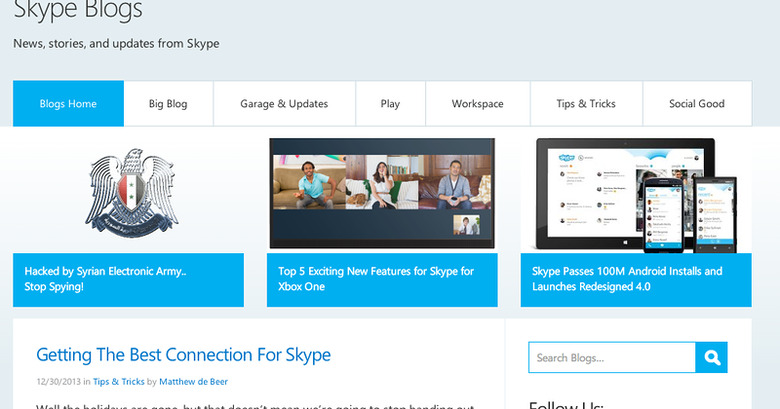Go to the Workspace tab

coord(478,103)
